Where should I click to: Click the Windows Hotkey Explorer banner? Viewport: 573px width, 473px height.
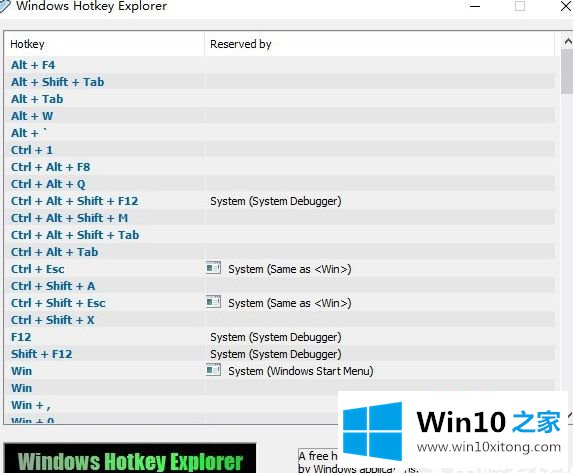click(130, 458)
